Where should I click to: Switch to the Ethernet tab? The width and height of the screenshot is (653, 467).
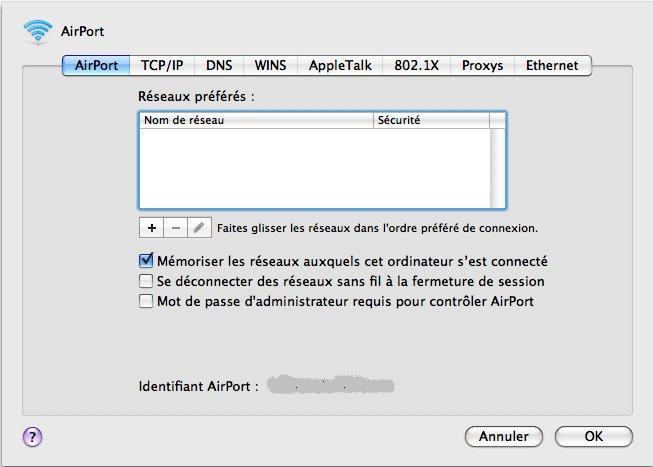pyautogui.click(x=552, y=65)
